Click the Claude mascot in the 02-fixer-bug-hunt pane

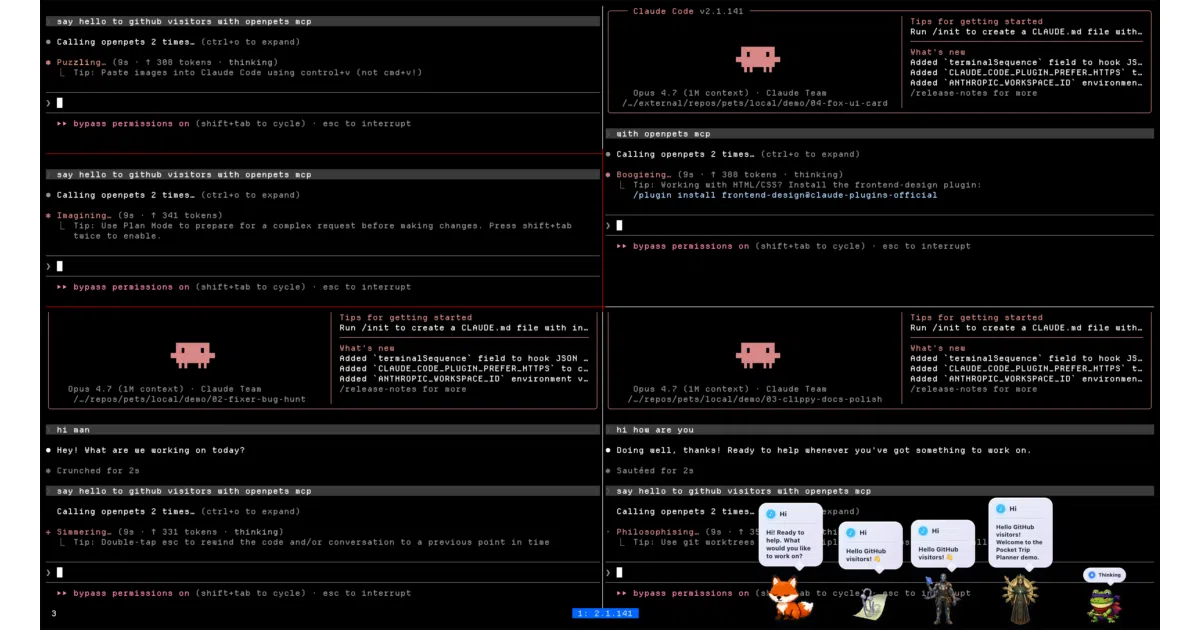(x=192, y=354)
